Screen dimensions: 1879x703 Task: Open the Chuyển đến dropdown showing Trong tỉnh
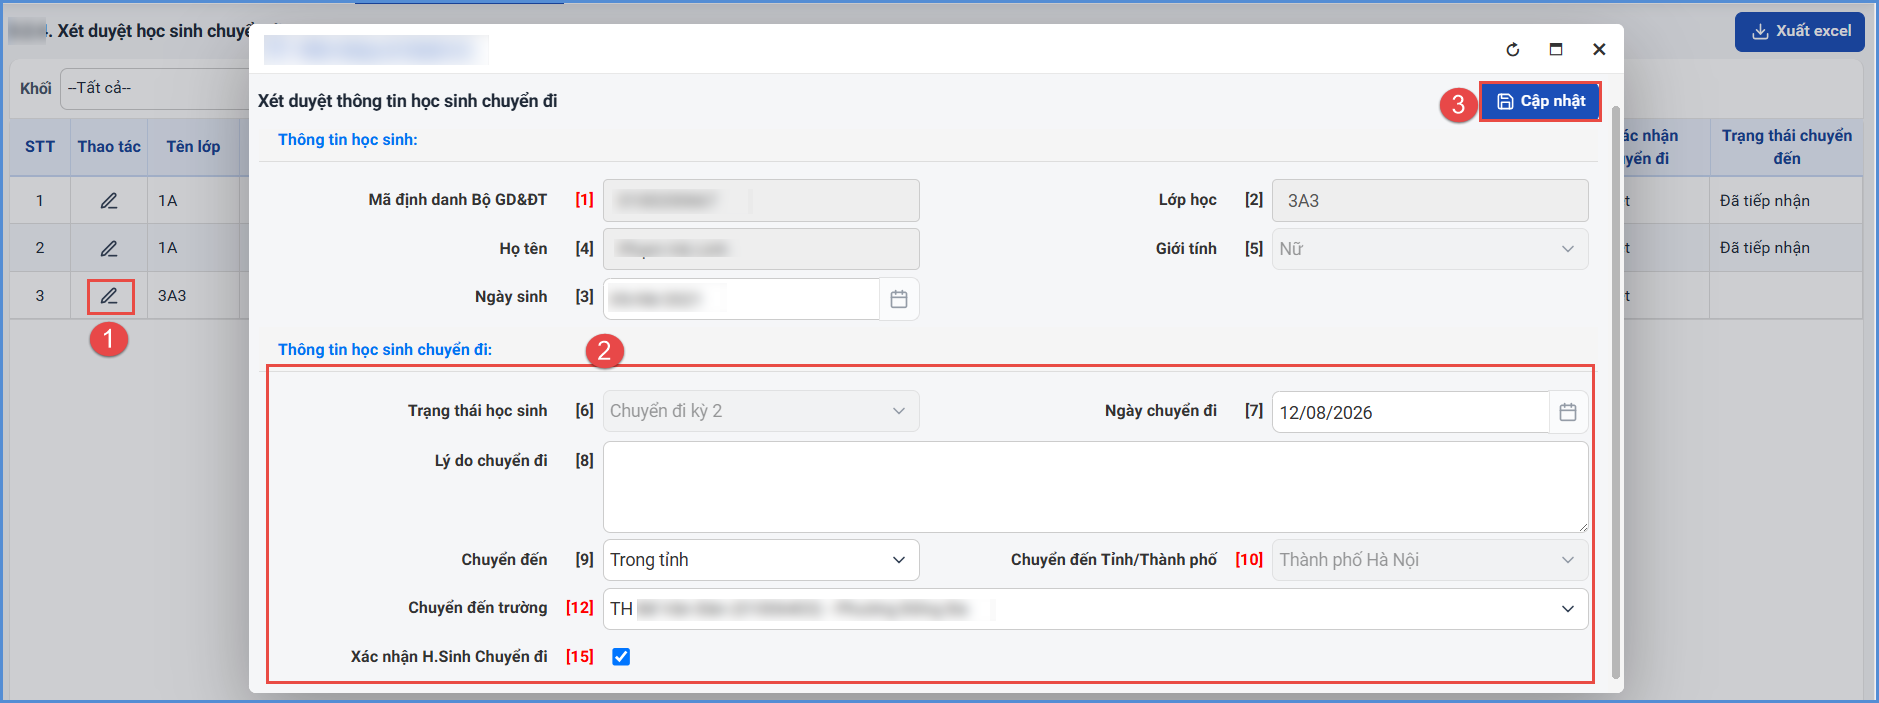click(x=761, y=560)
